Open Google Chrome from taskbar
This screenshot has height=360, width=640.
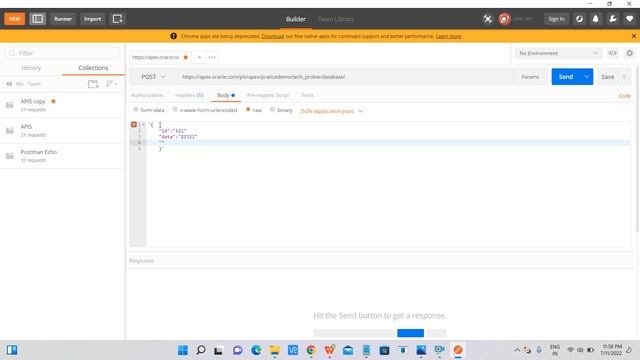click(x=311, y=350)
